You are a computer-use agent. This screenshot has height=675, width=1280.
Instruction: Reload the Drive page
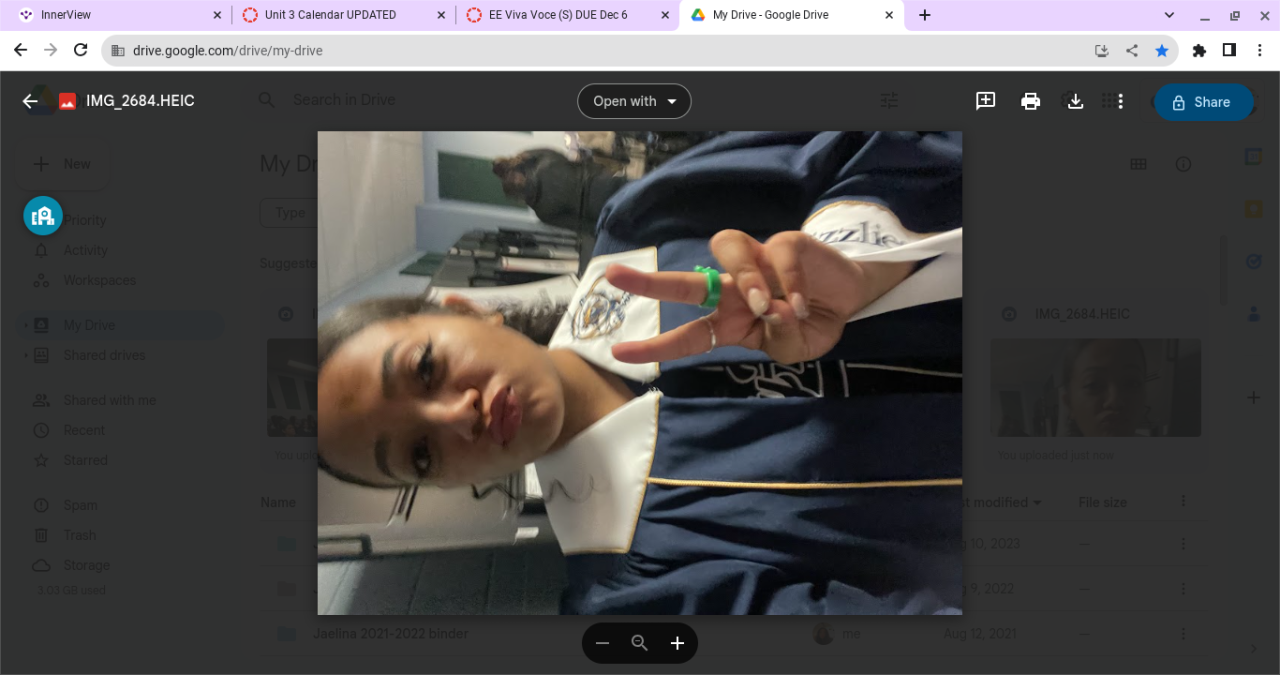click(x=81, y=50)
